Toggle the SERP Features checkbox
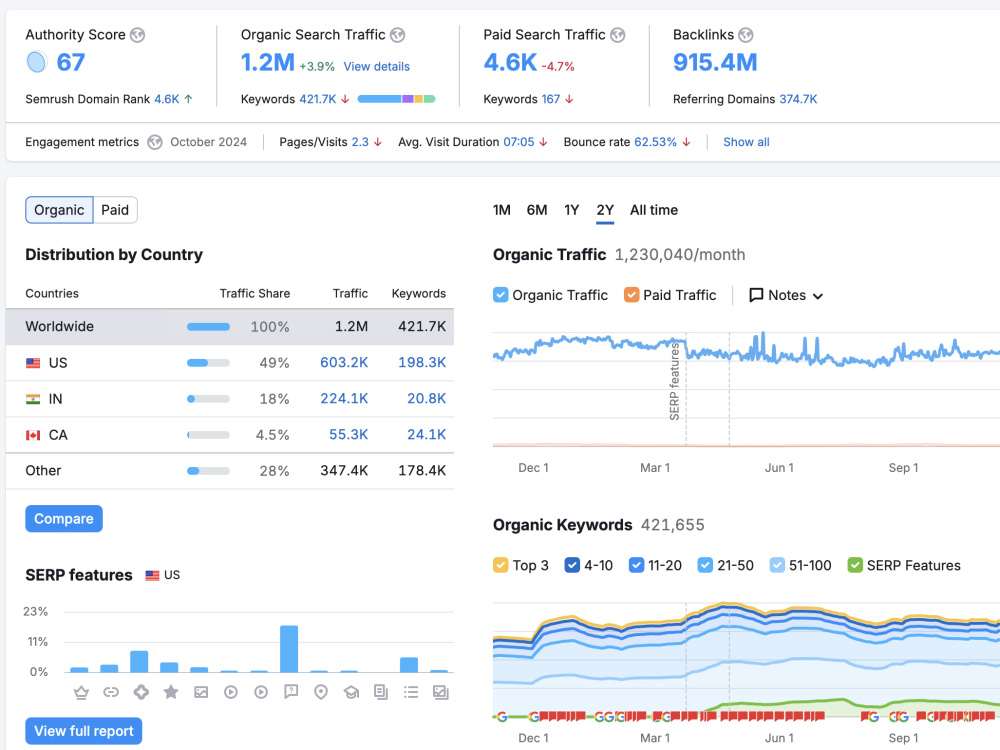 pos(855,565)
